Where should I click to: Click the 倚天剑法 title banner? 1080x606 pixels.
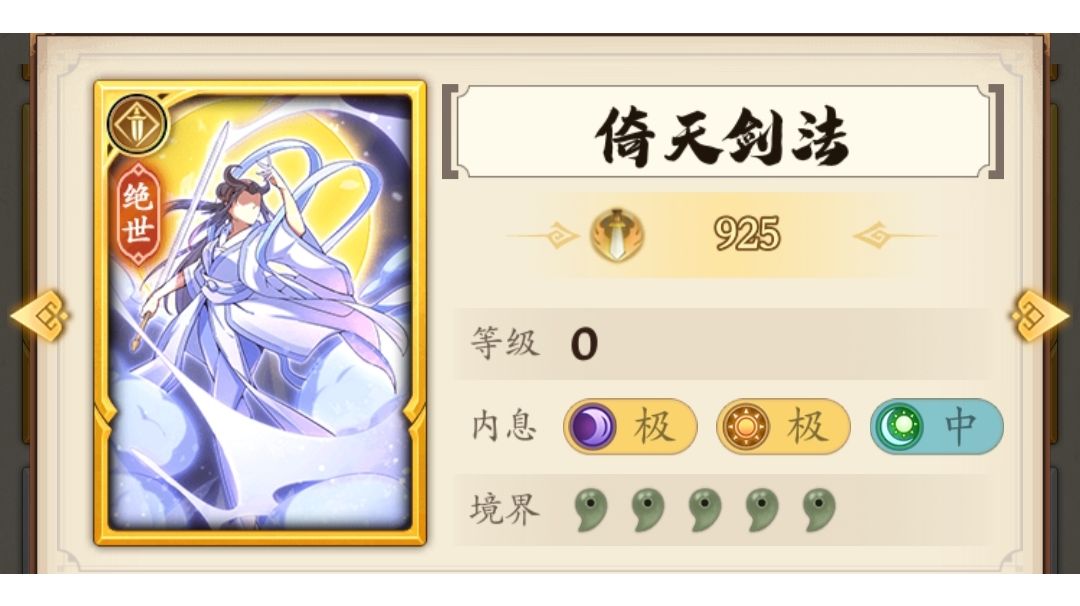pyautogui.click(x=723, y=132)
